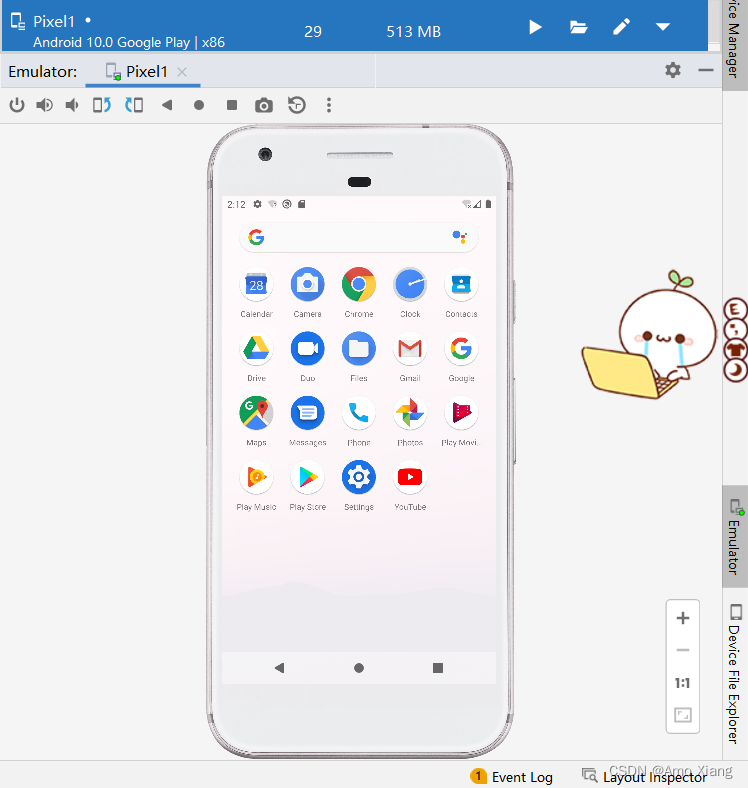Reset emulator zoom to 1:1
748x788 pixels.
tap(683, 683)
